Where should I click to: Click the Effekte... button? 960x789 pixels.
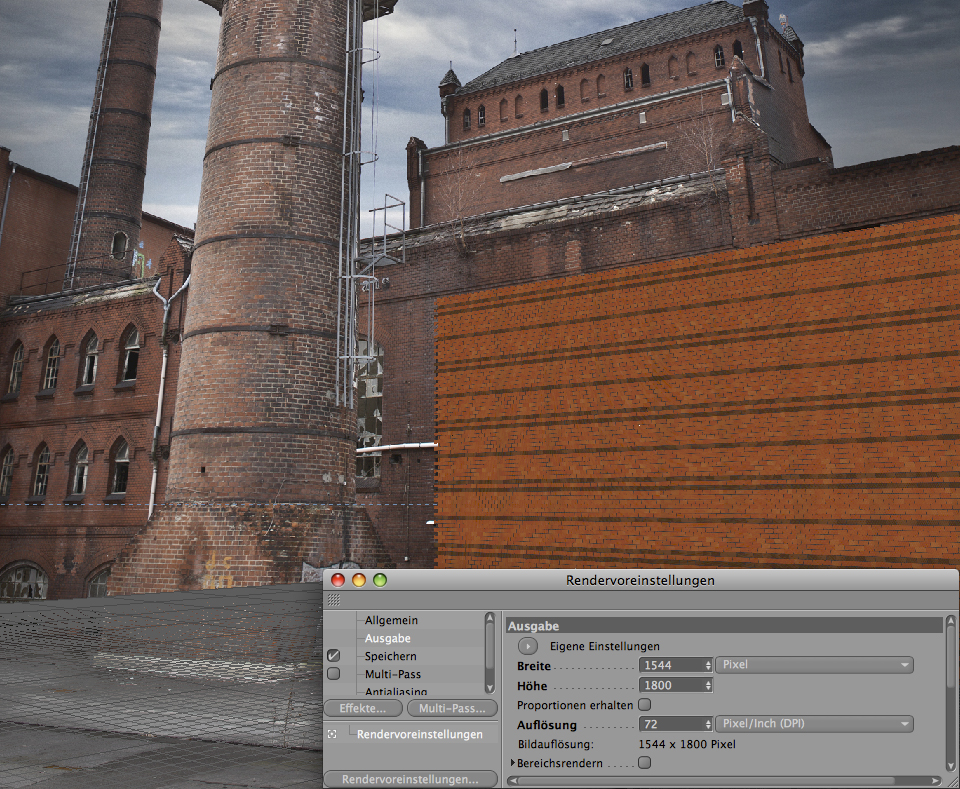(363, 708)
